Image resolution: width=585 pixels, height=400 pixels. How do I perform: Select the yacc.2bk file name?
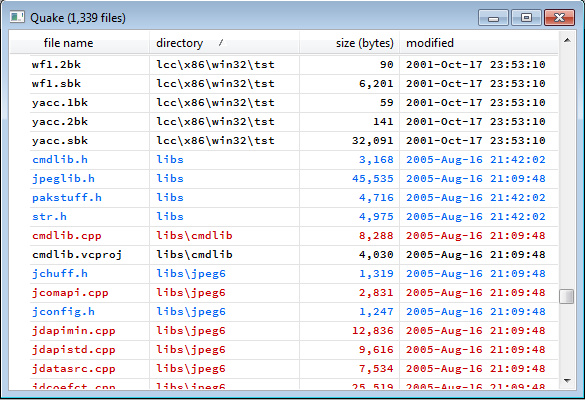click(x=60, y=122)
